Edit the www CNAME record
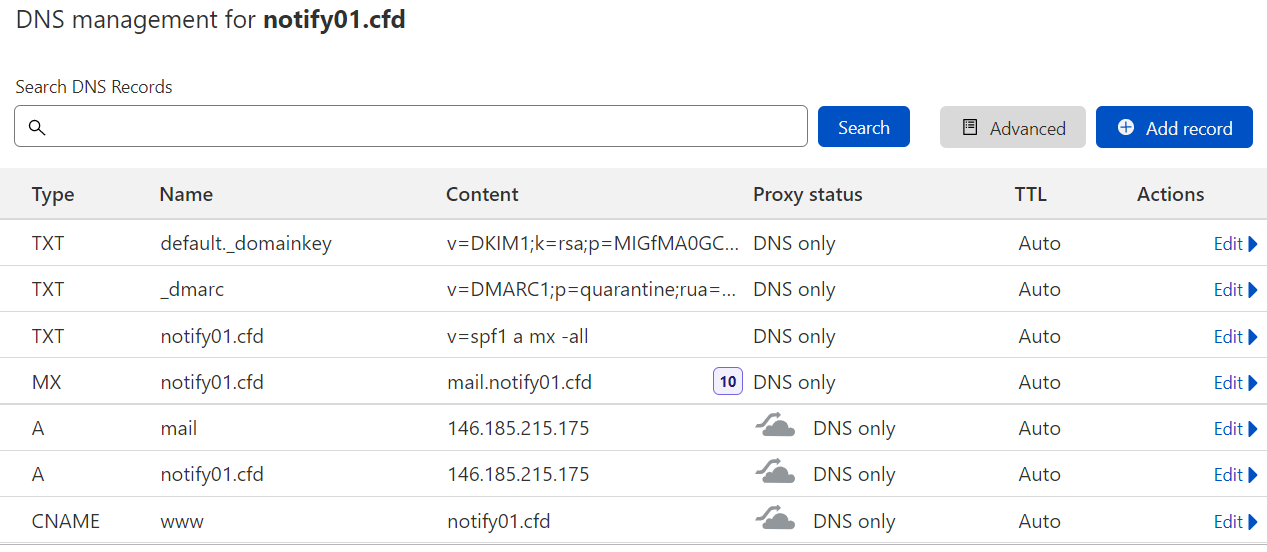The image size is (1267, 552). (1228, 521)
